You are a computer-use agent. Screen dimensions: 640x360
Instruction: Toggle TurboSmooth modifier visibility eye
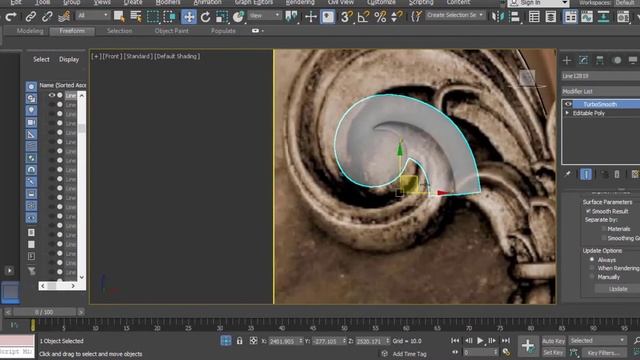568,104
